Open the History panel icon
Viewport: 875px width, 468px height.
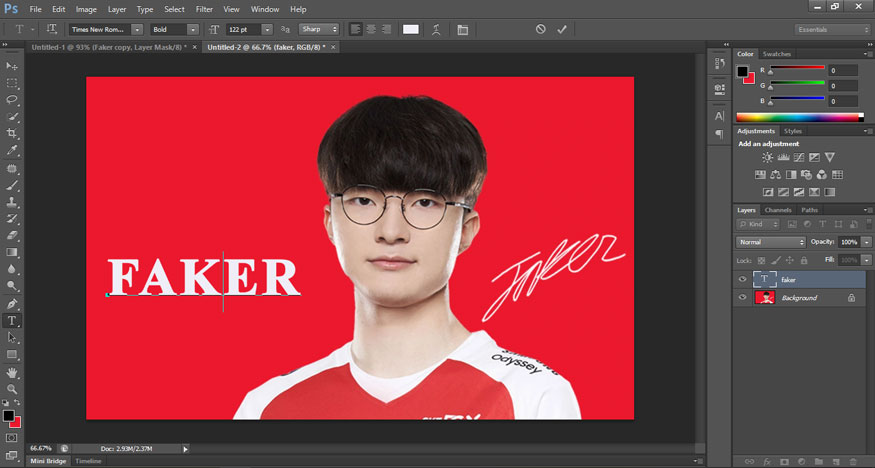point(719,64)
